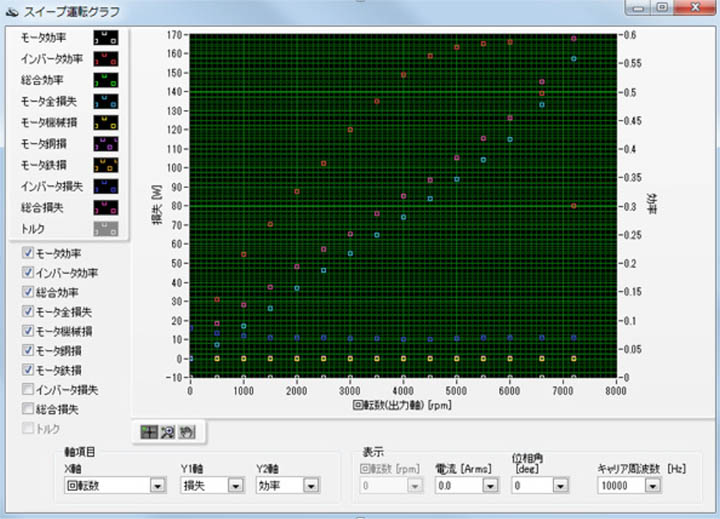Open the 位相角 [deg] dropdown
This screenshot has height=519, width=720.
point(560,485)
